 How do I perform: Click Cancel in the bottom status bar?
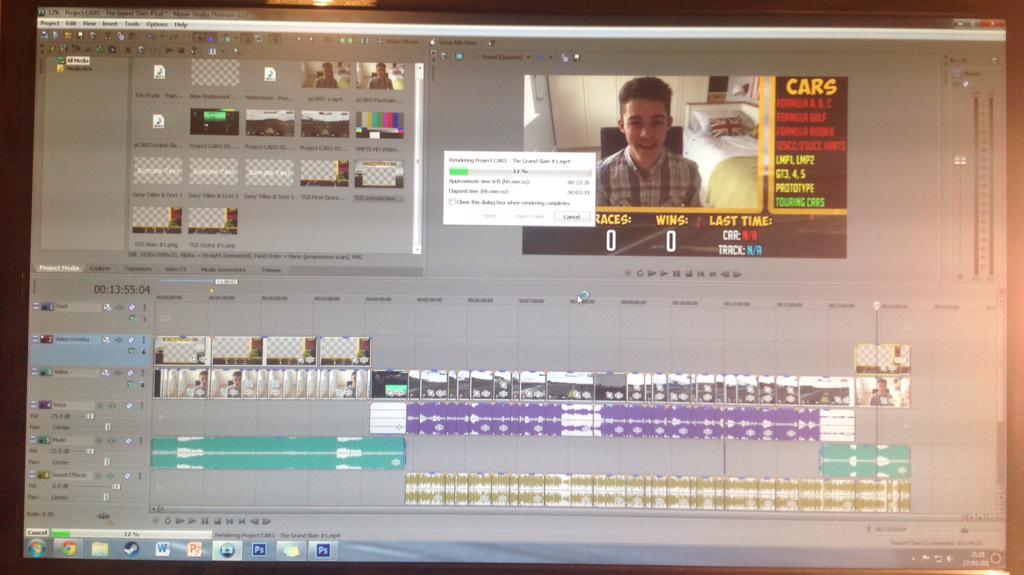[37, 533]
